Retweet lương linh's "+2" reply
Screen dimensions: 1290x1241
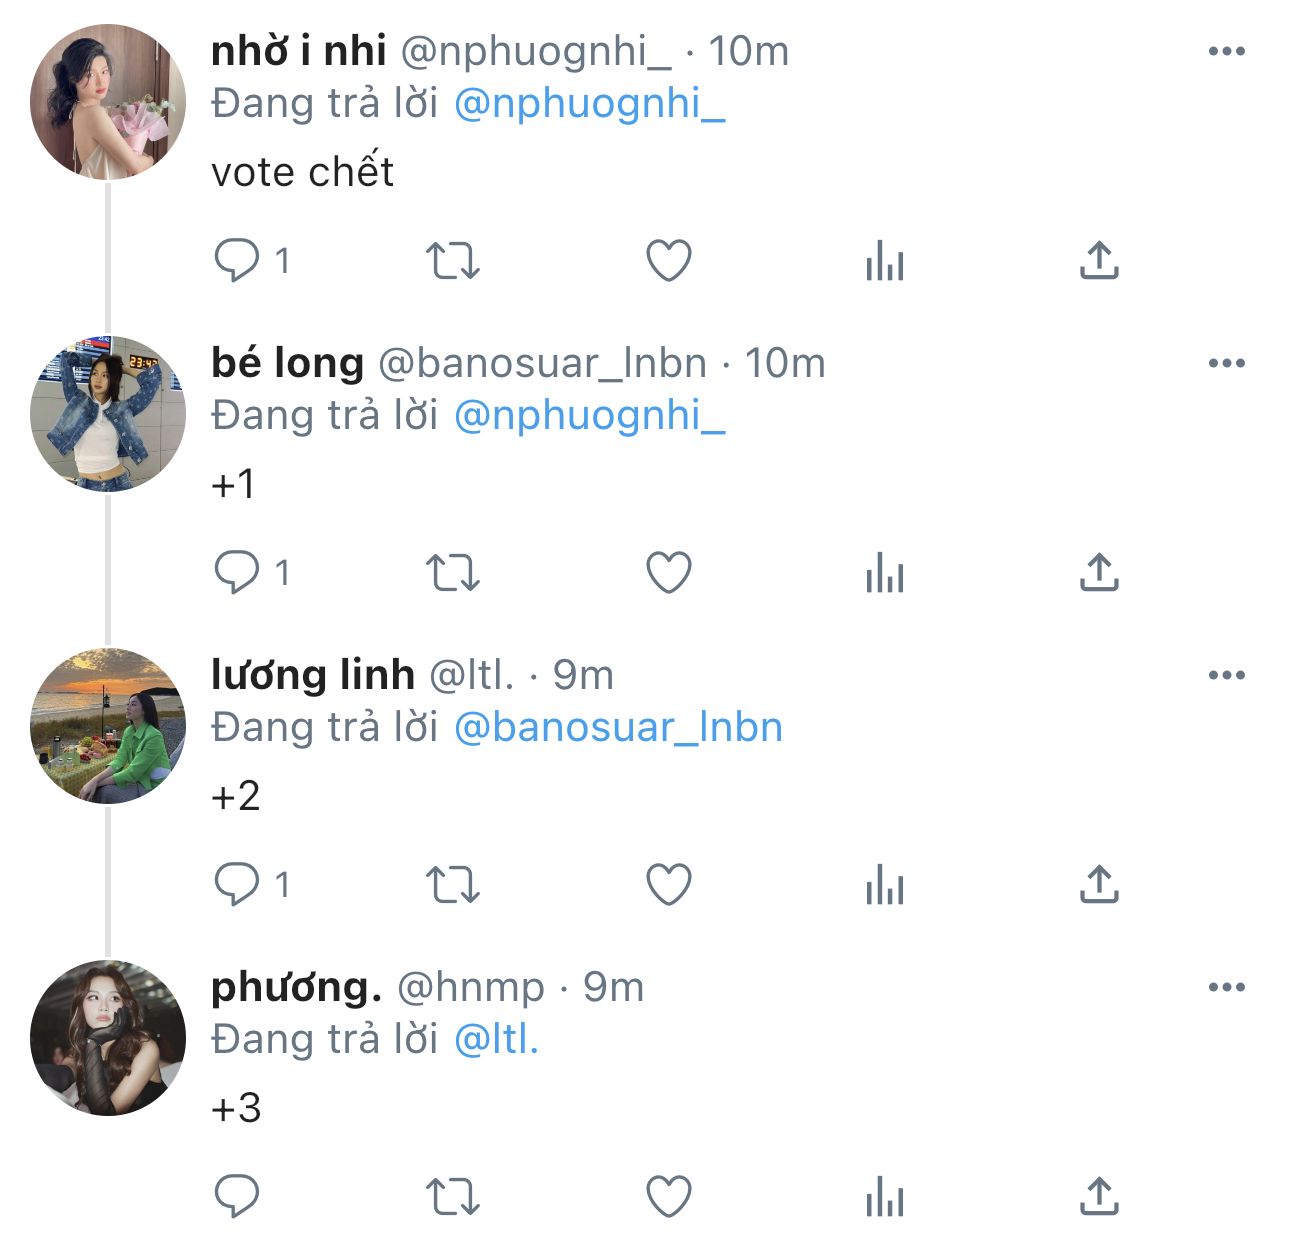coord(453,885)
